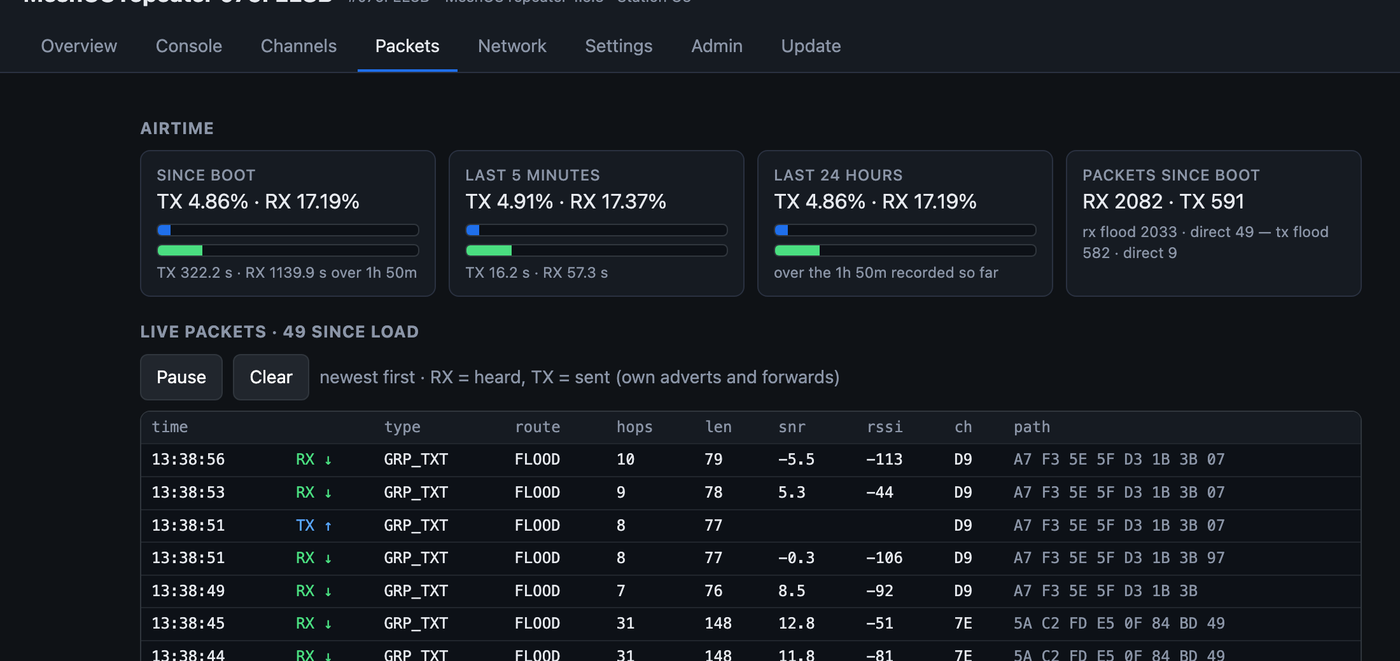Click 'RX ↓' marker in the 13:38:45 row
The width and height of the screenshot is (1400, 661).
[x=314, y=623]
